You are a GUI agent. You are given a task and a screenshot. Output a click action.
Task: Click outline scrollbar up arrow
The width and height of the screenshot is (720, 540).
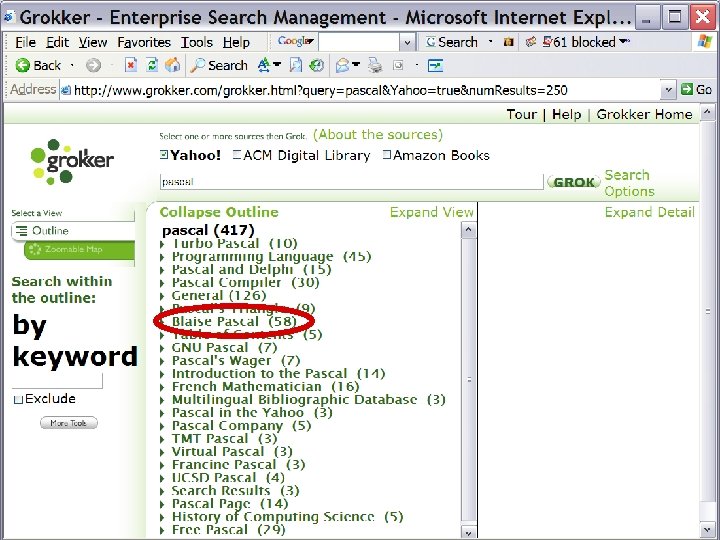(468, 231)
